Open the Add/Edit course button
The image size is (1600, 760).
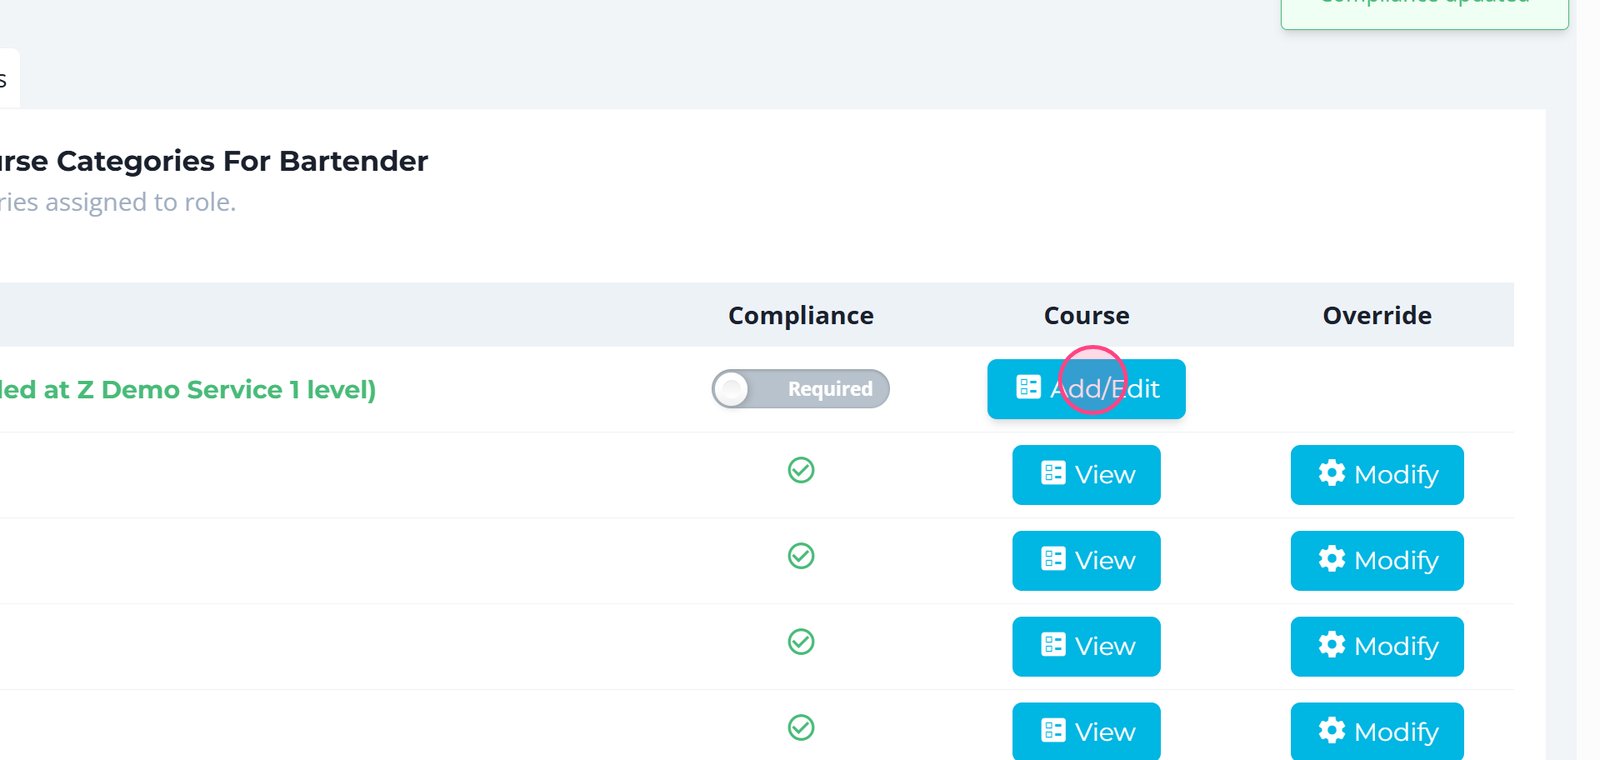1086,389
